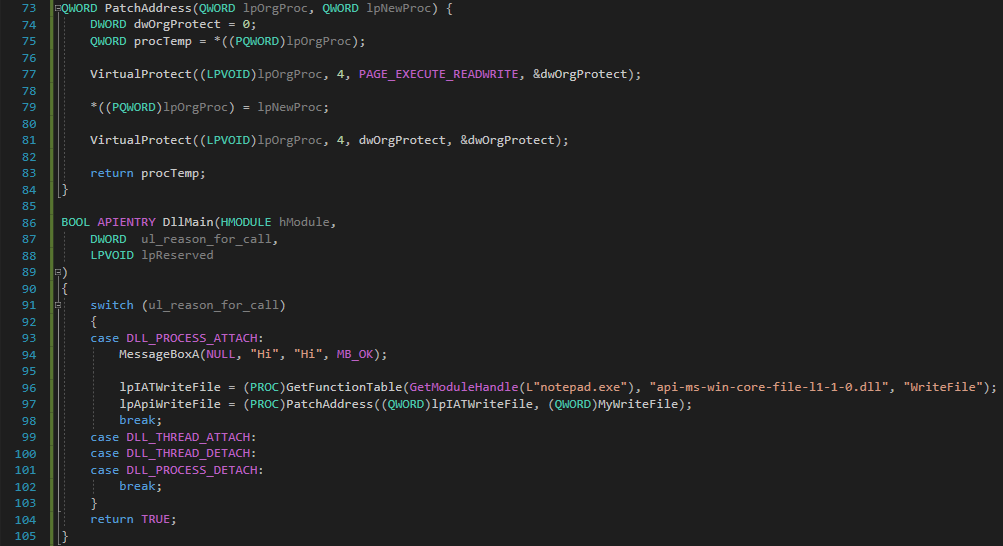Image resolution: width=1003 pixels, height=546 pixels.
Task: Click the MB_OK constant
Action: pos(354,354)
